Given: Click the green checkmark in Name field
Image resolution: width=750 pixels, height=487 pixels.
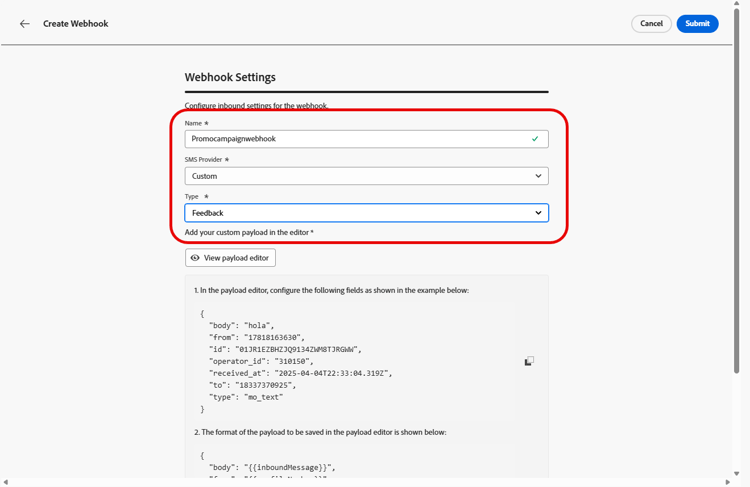Looking at the screenshot, I should 535,139.
